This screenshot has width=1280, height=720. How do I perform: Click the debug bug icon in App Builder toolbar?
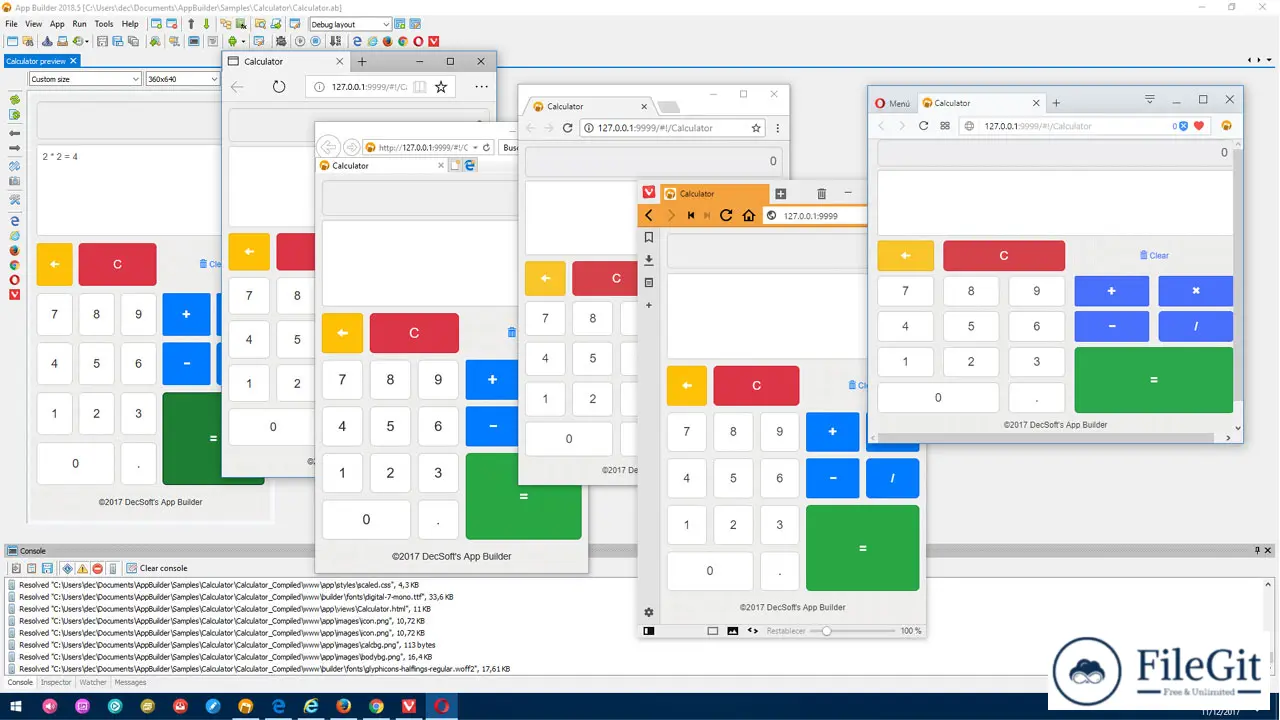pyautogui.click(x=281, y=41)
